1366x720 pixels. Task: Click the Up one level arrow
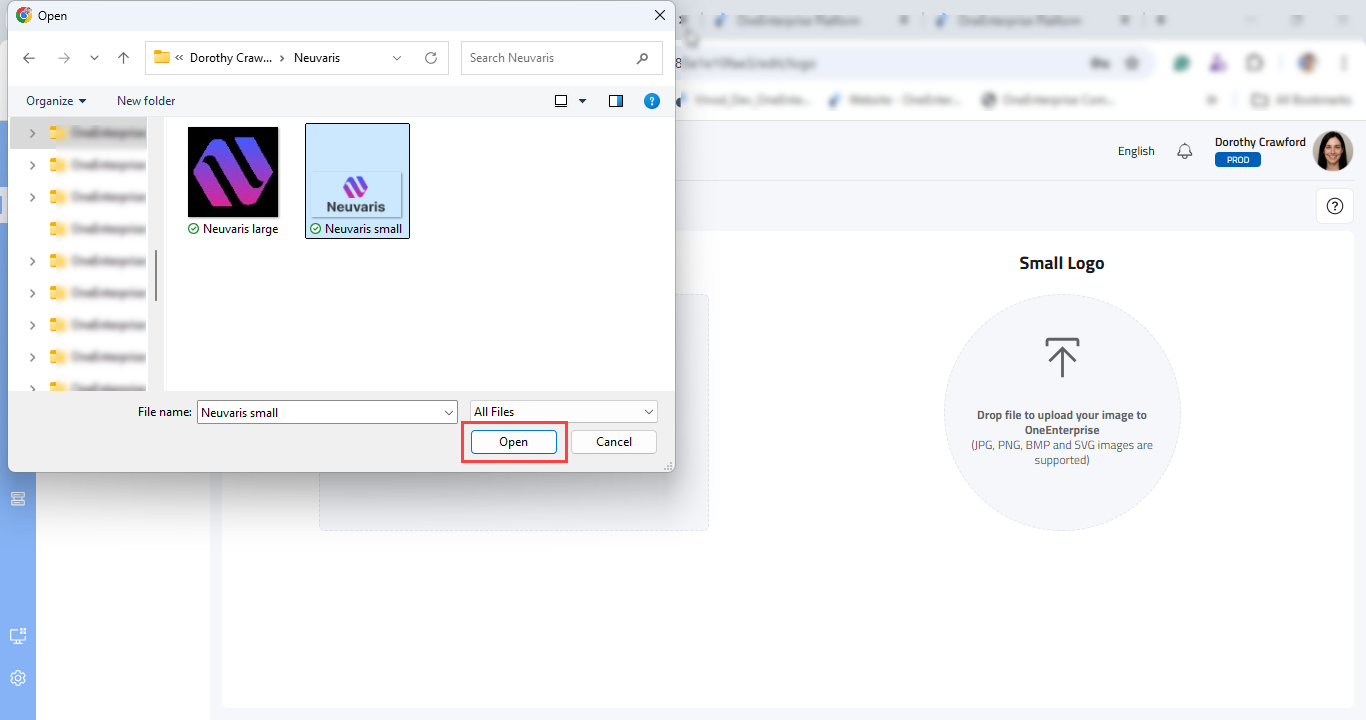(x=123, y=58)
